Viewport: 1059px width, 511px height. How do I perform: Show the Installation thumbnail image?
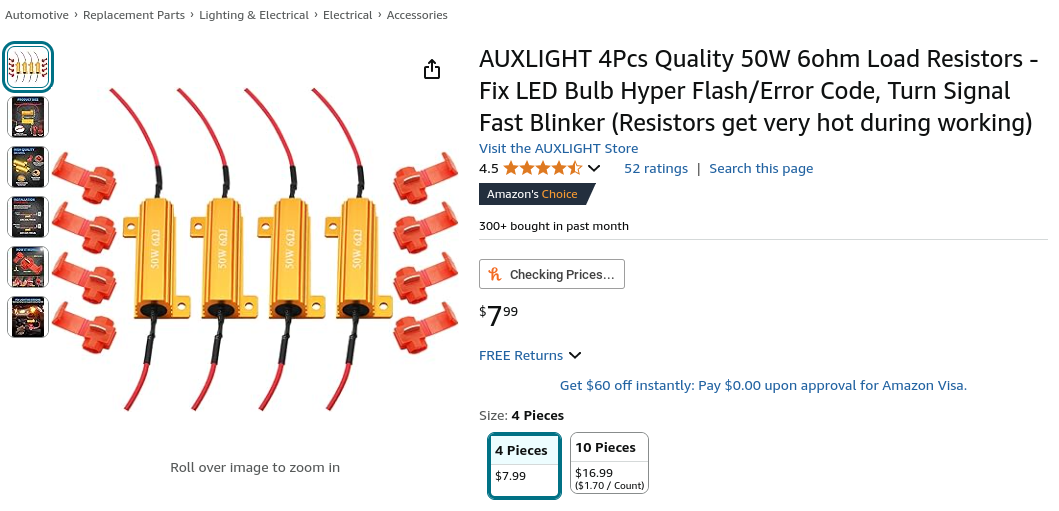[x=28, y=217]
